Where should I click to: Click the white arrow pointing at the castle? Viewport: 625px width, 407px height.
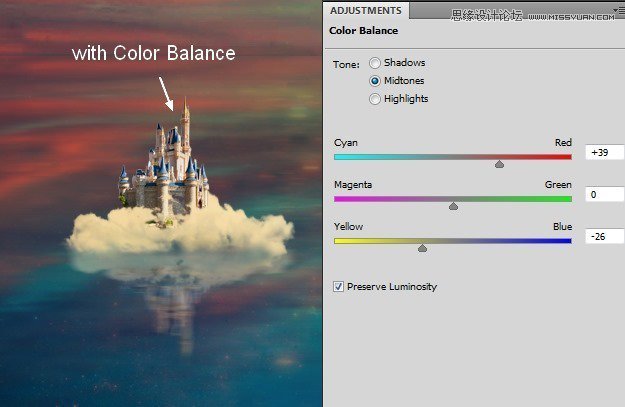(166, 95)
